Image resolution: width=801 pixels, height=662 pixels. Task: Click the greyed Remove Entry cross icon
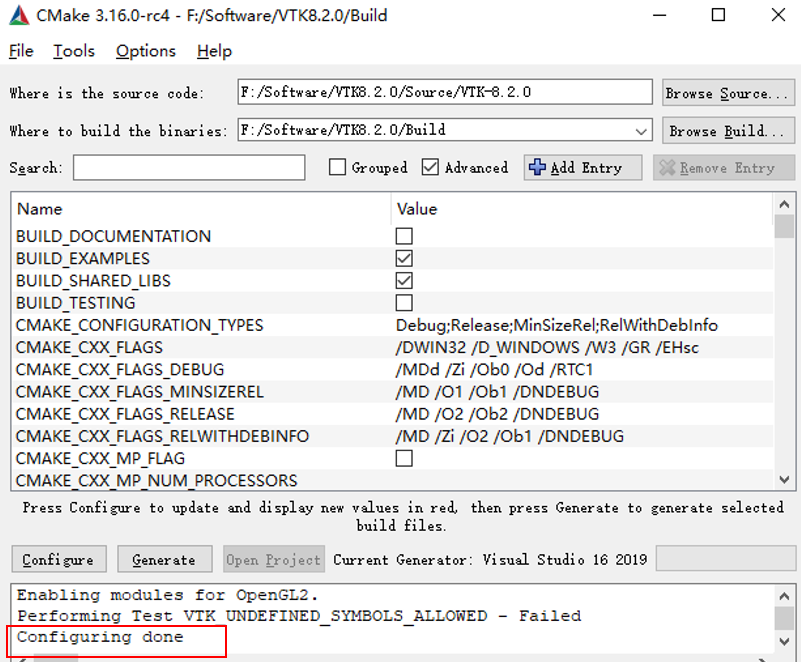[667, 167]
